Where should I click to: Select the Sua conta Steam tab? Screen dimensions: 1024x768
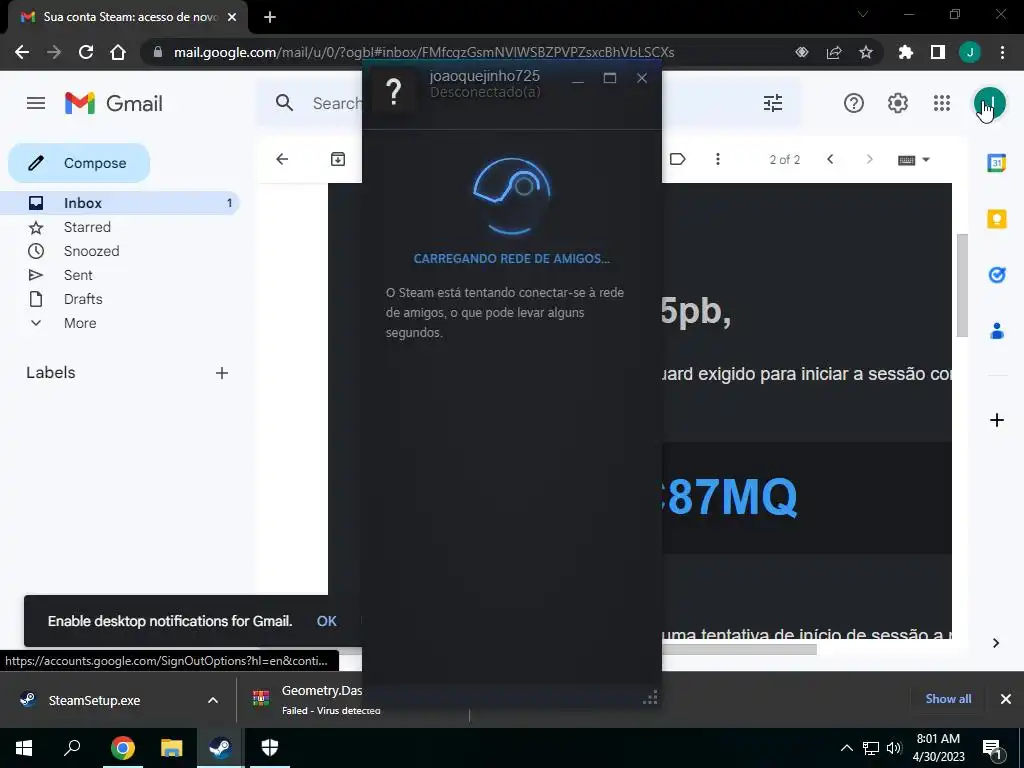pos(128,17)
